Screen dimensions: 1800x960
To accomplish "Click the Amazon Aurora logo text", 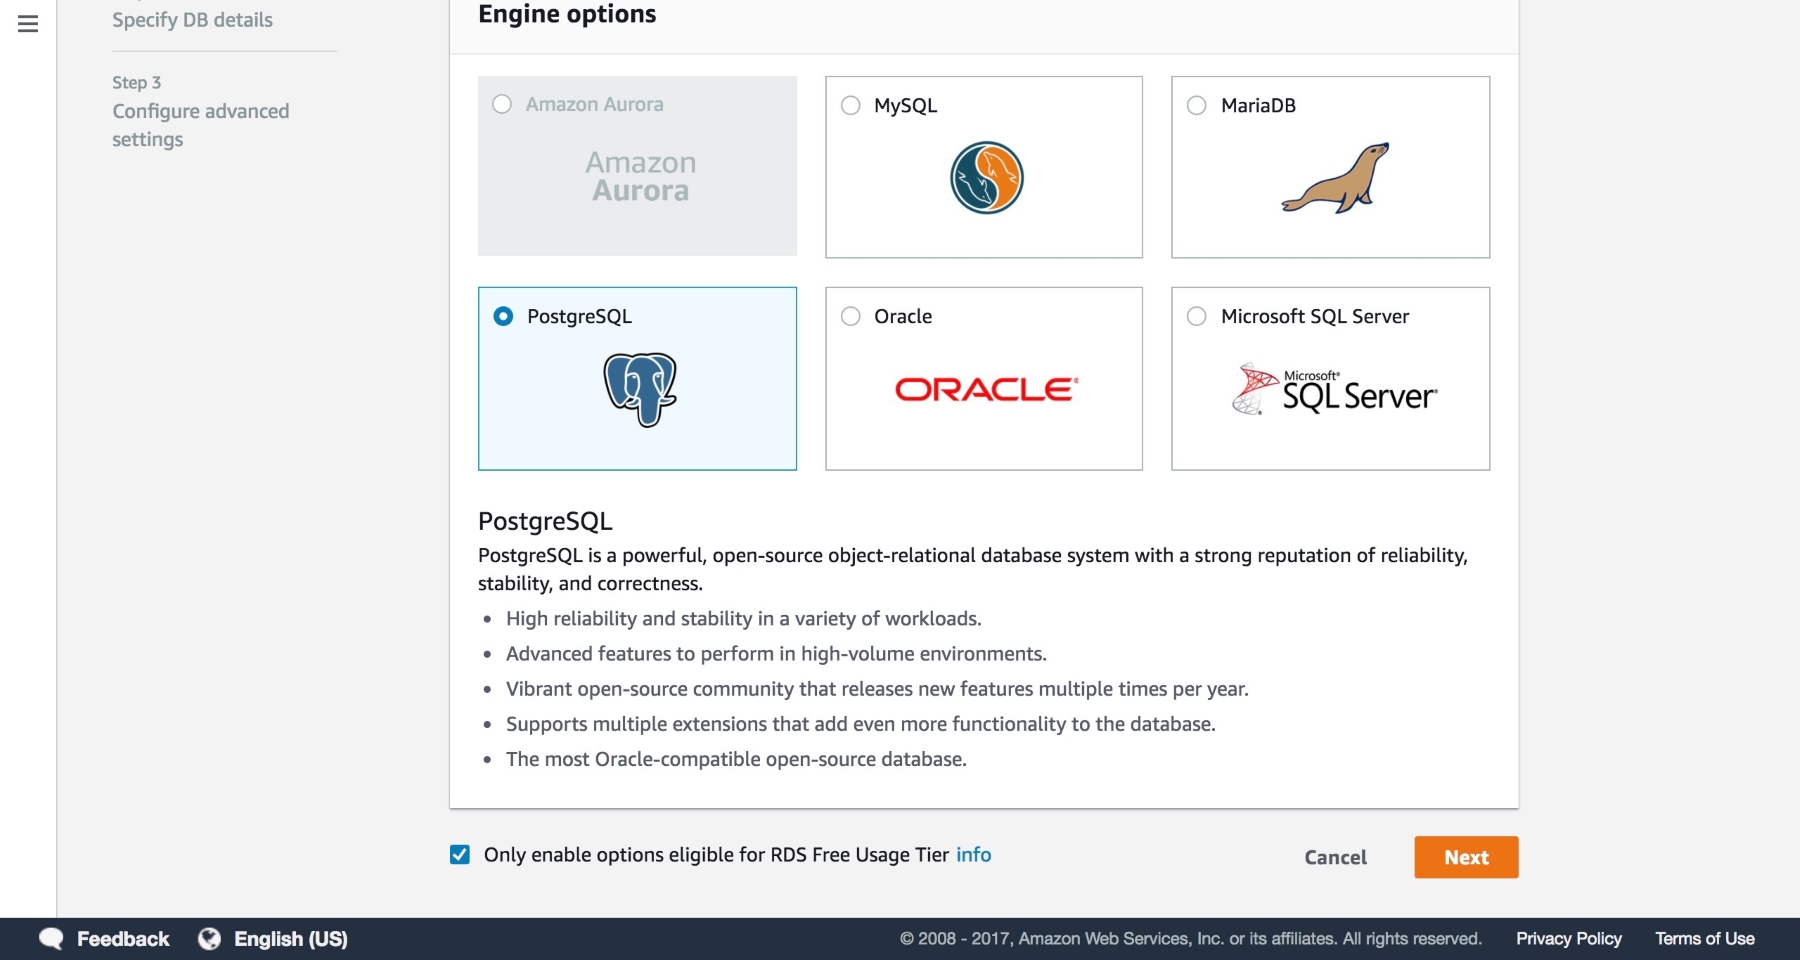I will (640, 176).
